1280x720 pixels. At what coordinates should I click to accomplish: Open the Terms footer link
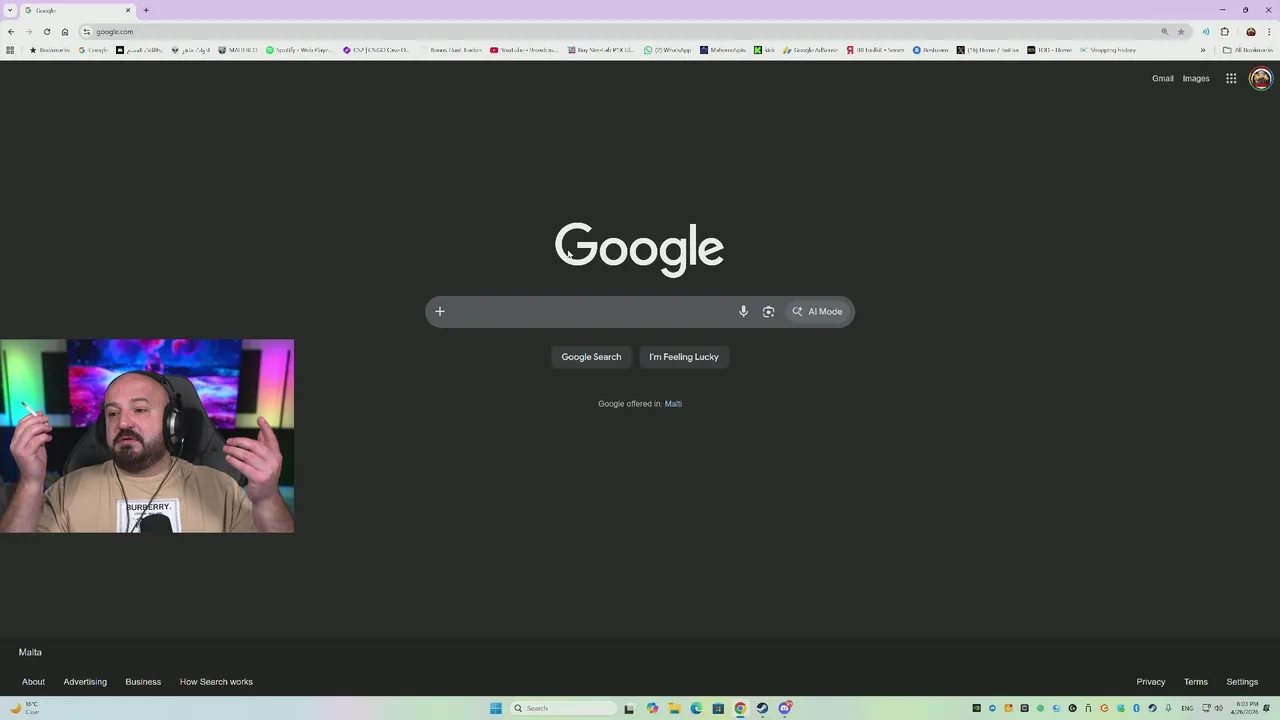pos(1196,682)
